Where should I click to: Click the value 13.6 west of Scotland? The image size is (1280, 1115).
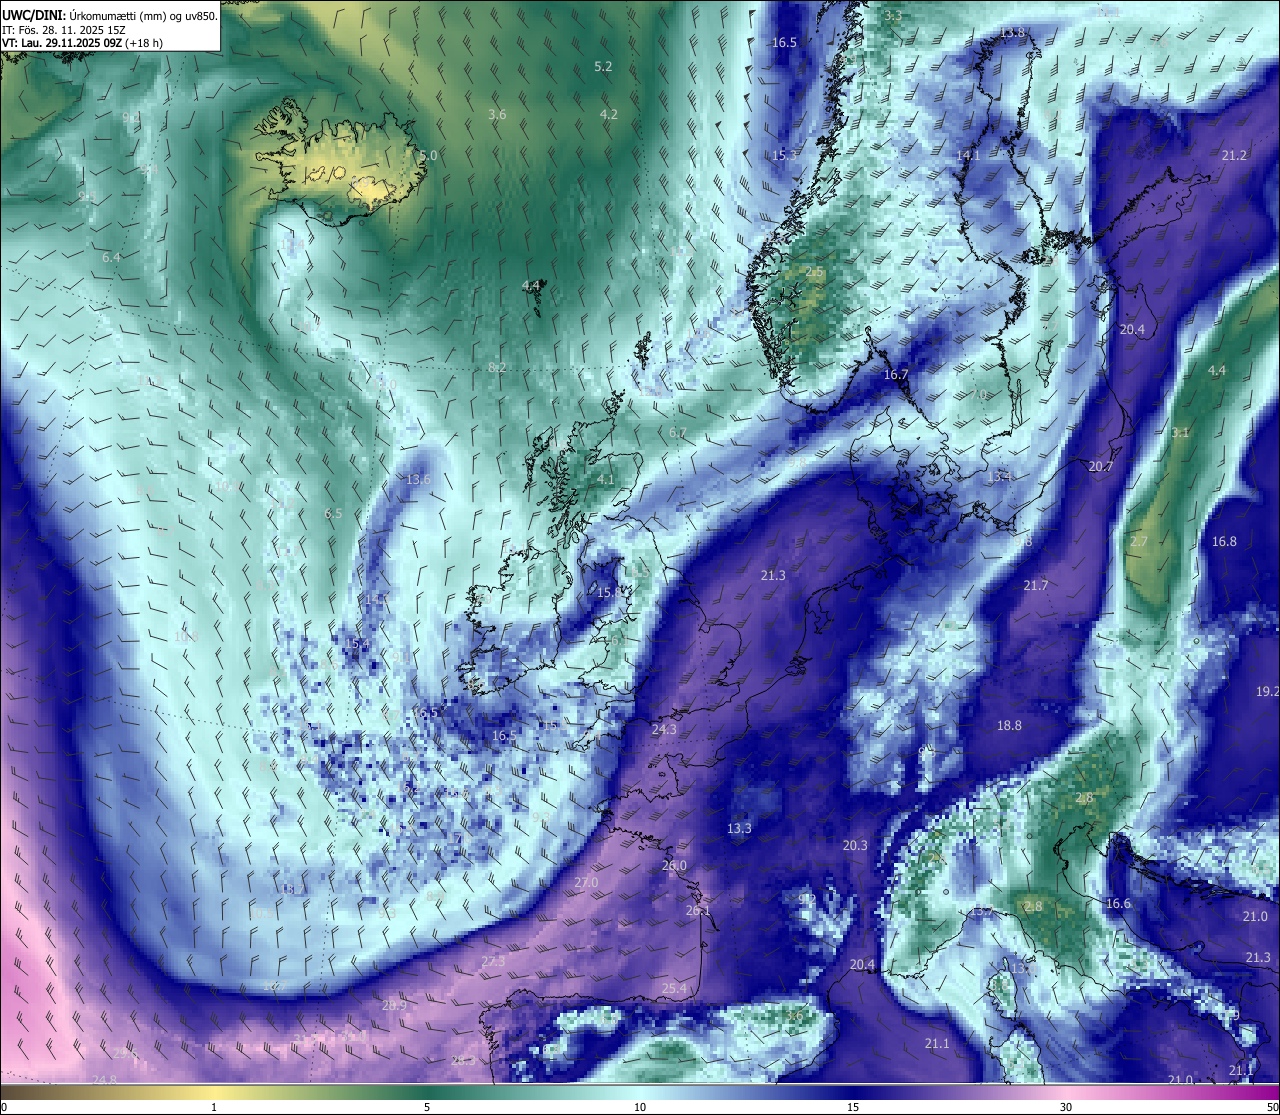point(418,479)
